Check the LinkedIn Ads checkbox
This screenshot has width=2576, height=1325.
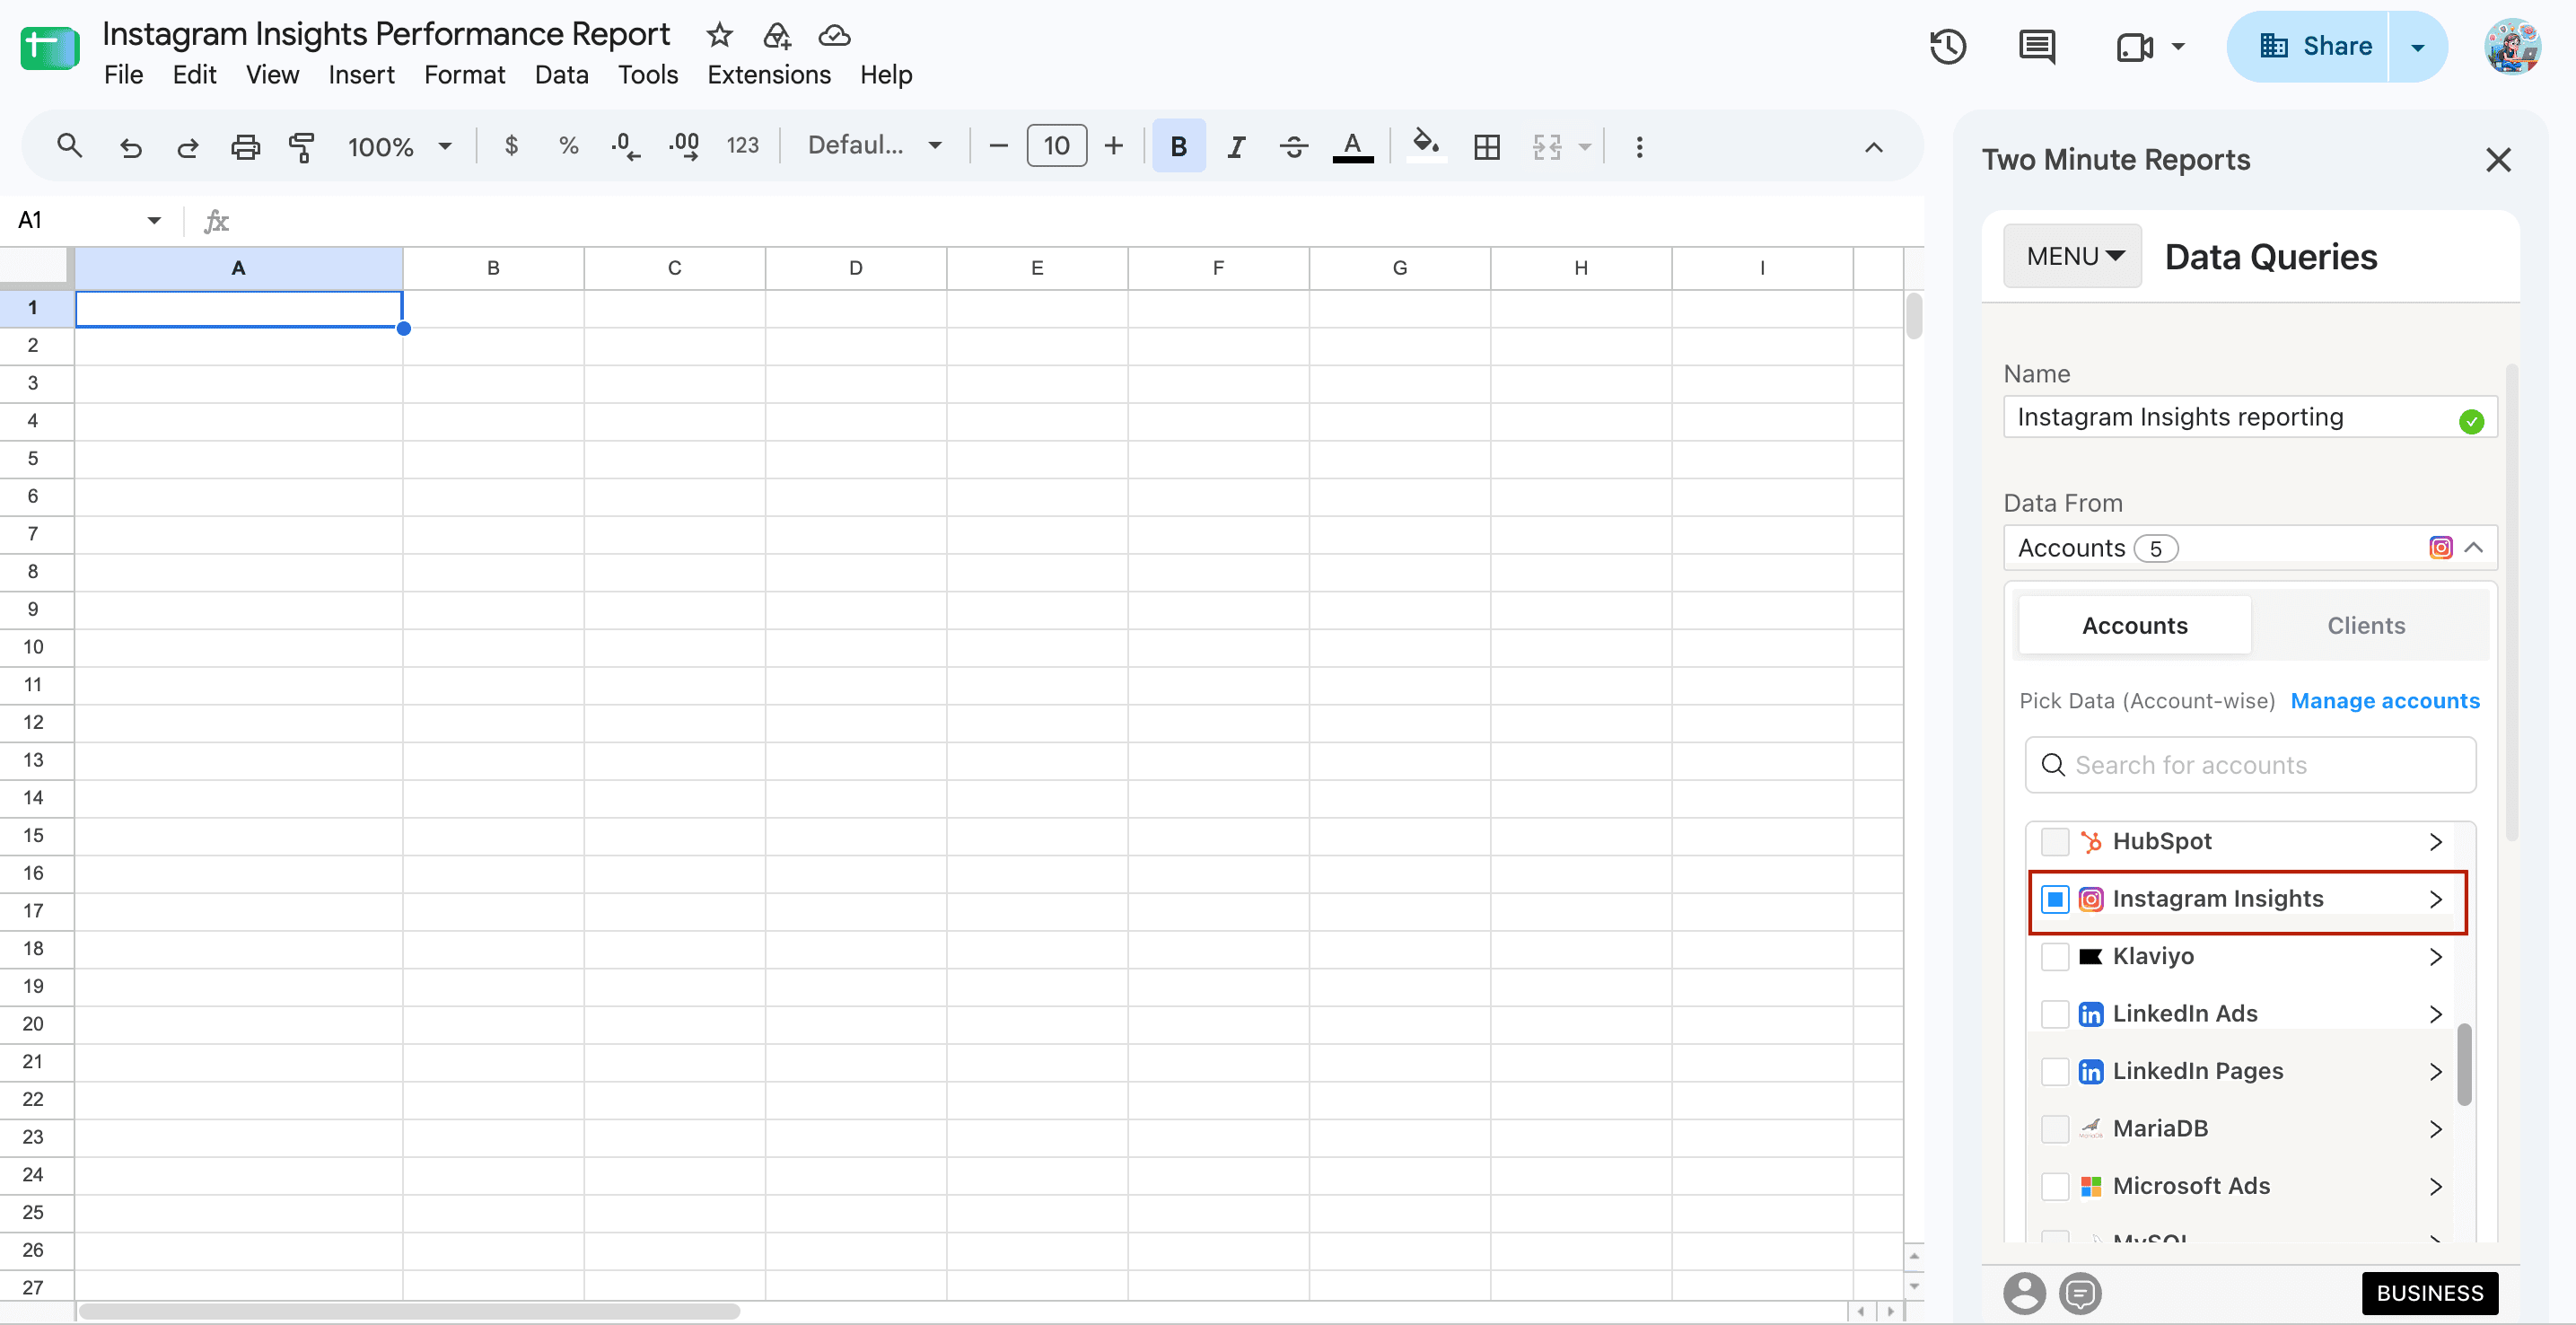click(2054, 1014)
